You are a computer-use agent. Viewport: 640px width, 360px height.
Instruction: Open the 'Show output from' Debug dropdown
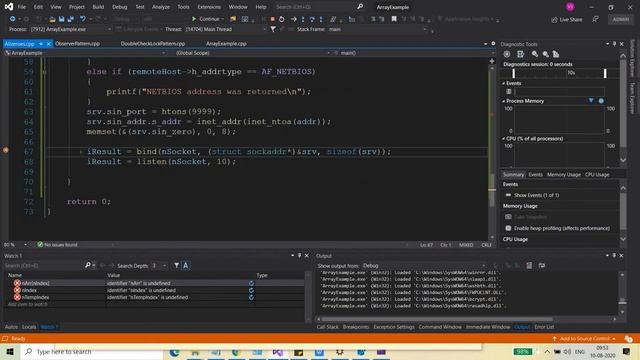point(424,266)
